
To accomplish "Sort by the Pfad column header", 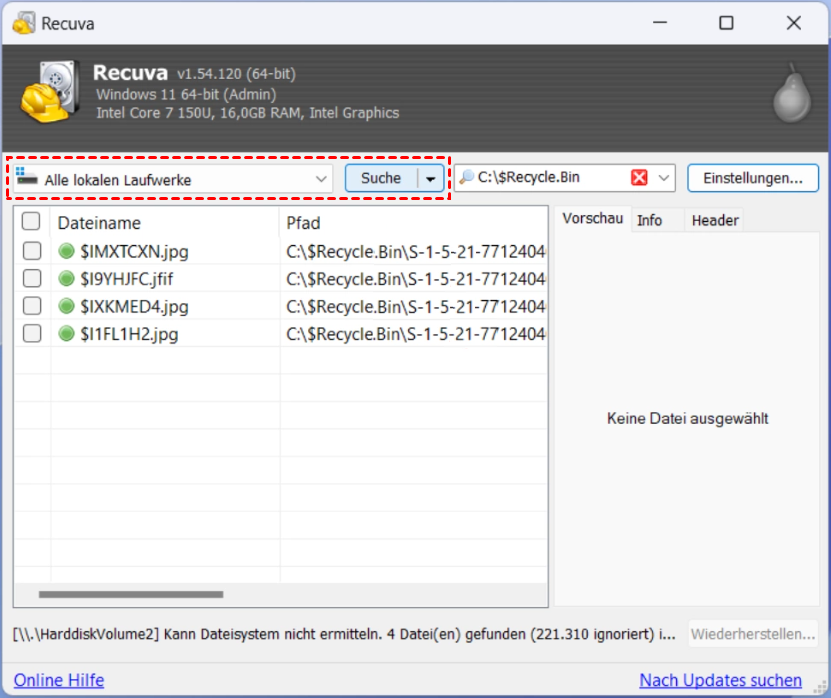I will 413,223.
